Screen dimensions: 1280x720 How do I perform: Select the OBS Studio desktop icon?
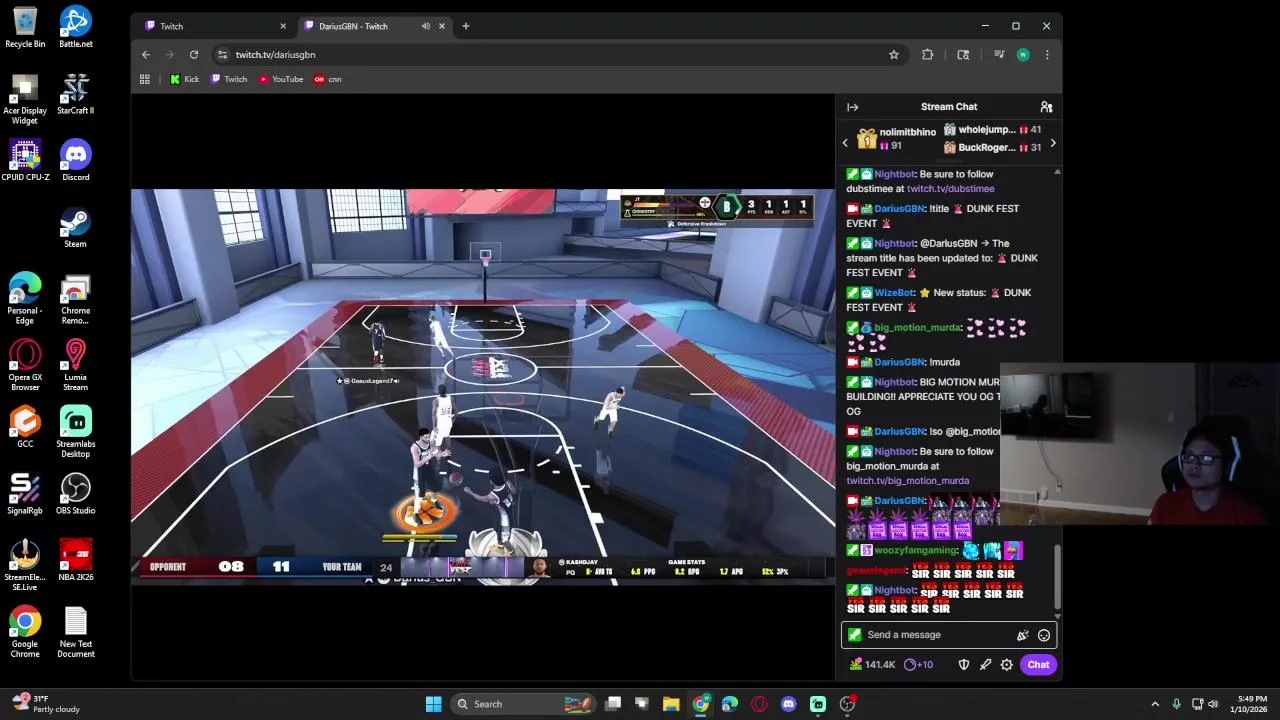[75, 494]
